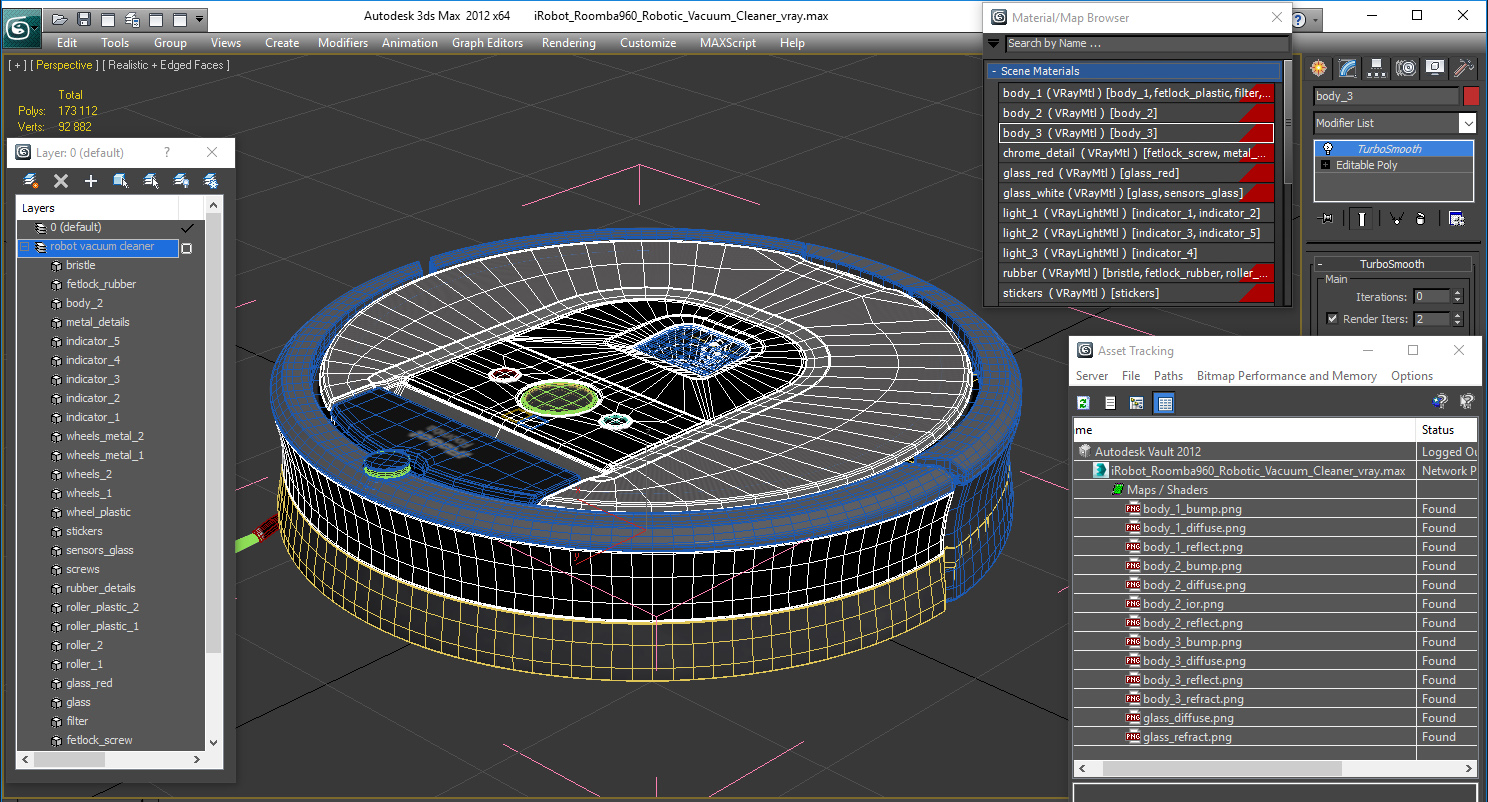Click the plus Add Selected Objects to layer icon
This screenshot has height=802, width=1488.
coord(91,181)
